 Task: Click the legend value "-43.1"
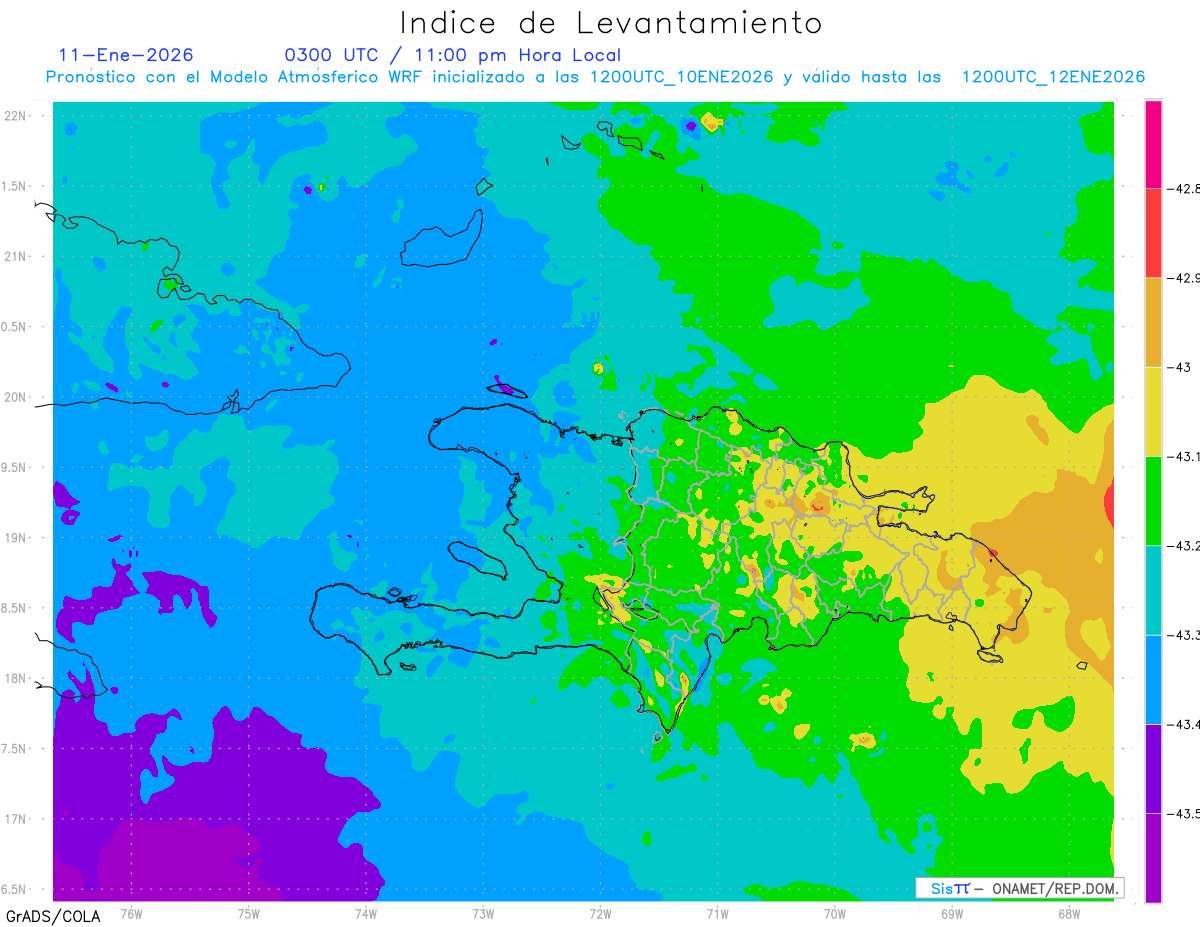point(1184,457)
